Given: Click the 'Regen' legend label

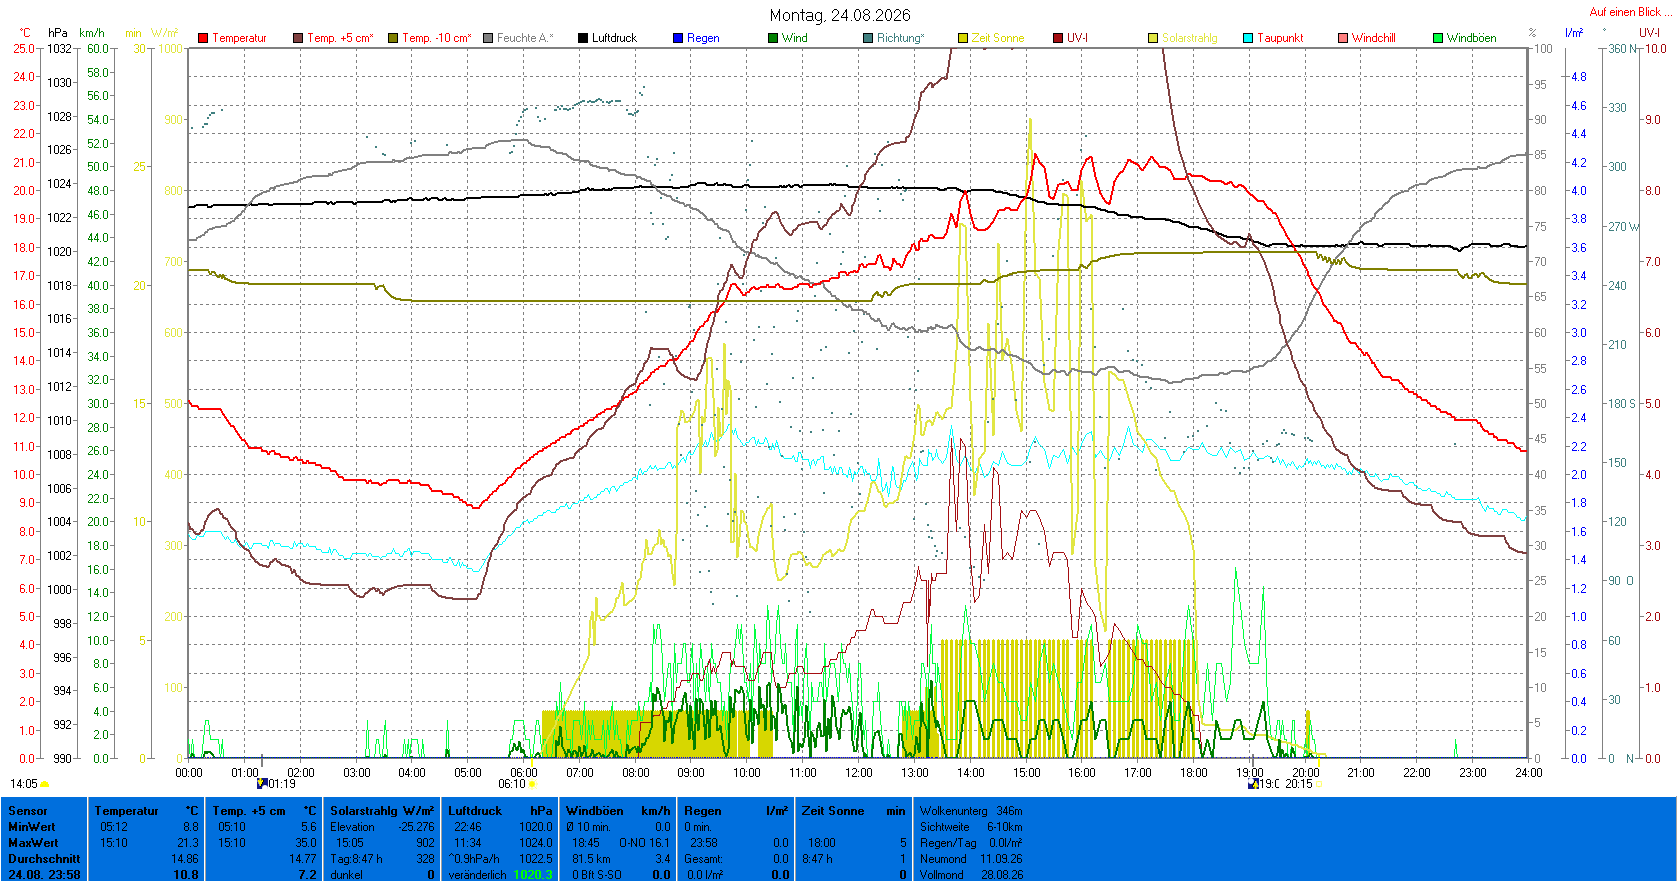Looking at the screenshot, I should (703, 38).
